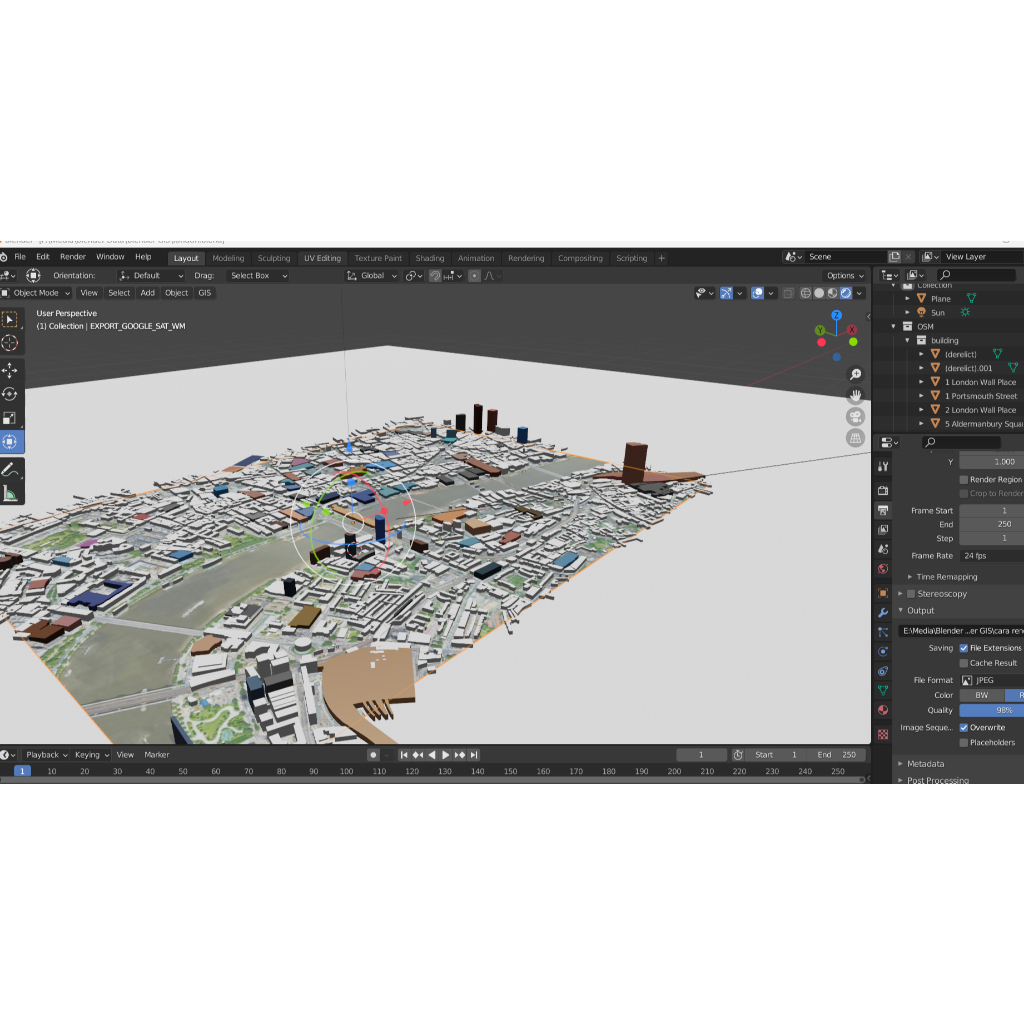Viewport: 1024px width, 1024px height.
Task: Open the Object Mode dropdown
Action: coord(37,293)
